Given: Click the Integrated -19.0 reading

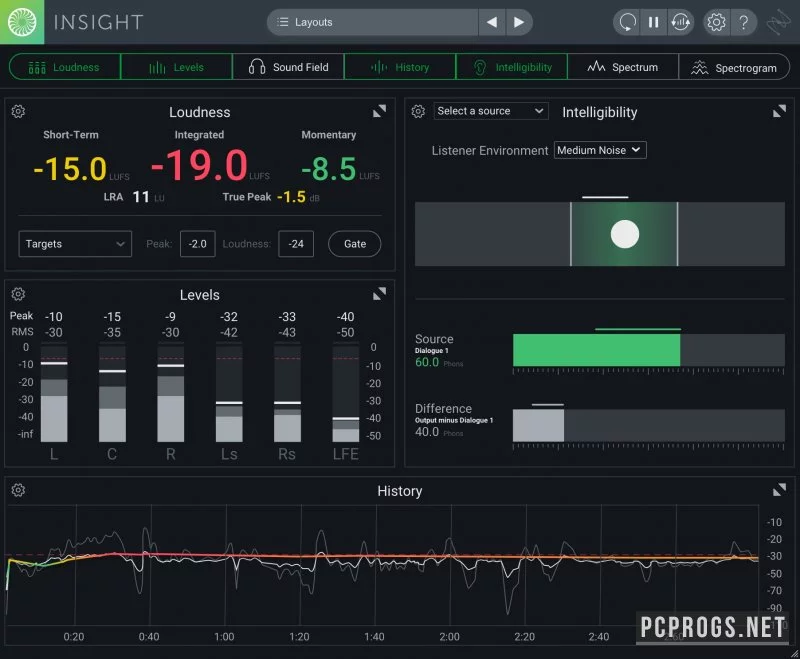Looking at the screenshot, I should click(199, 165).
